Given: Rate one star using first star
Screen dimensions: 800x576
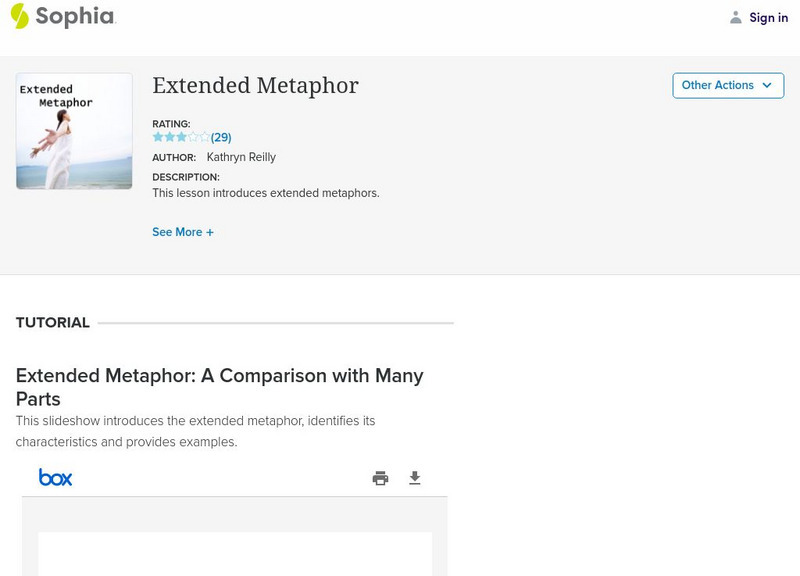Looking at the screenshot, I should tap(157, 137).
